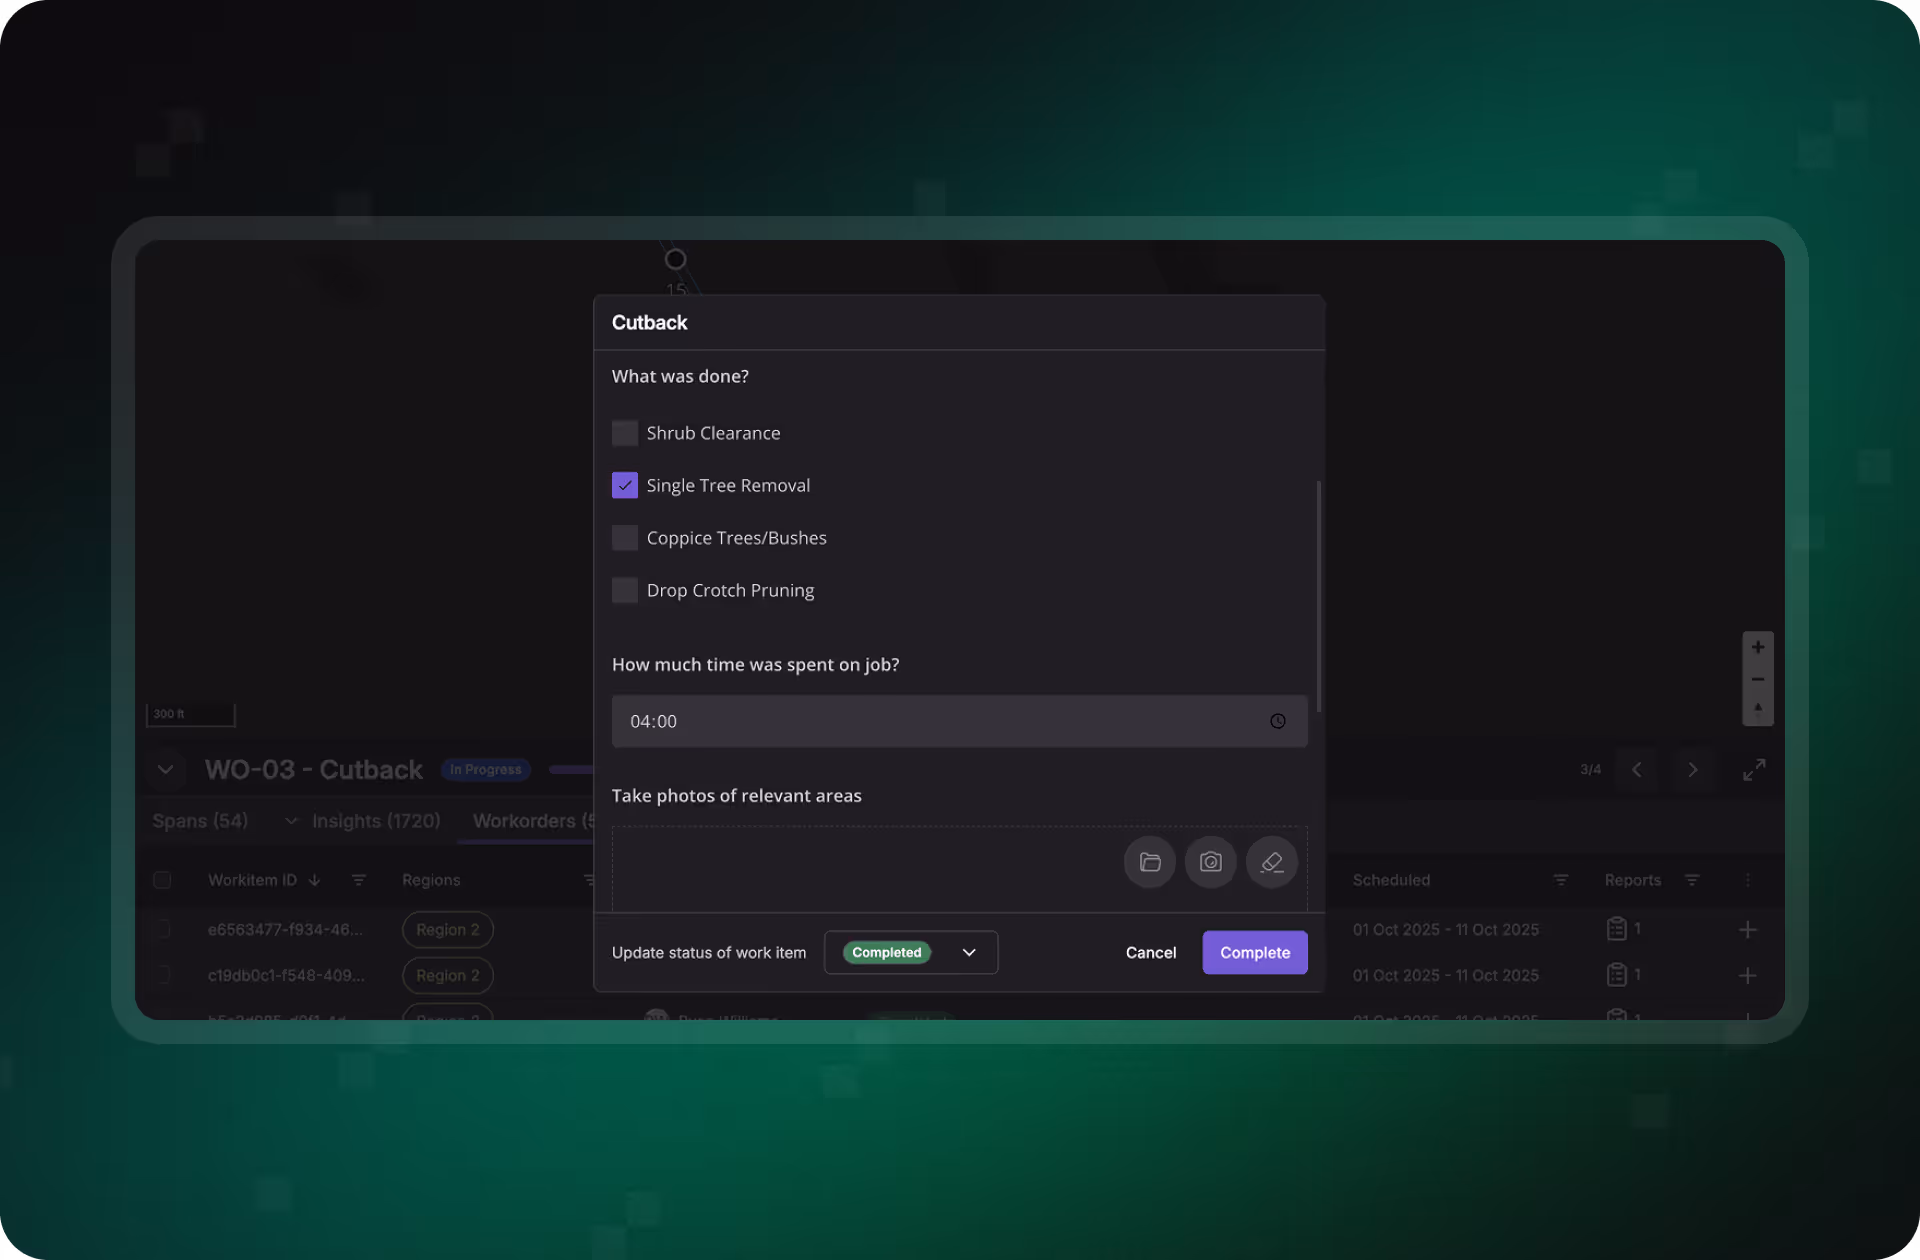This screenshot has height=1260, width=1920.
Task: Check the Drop Crotch Pruning checkbox
Action: [x=625, y=590]
